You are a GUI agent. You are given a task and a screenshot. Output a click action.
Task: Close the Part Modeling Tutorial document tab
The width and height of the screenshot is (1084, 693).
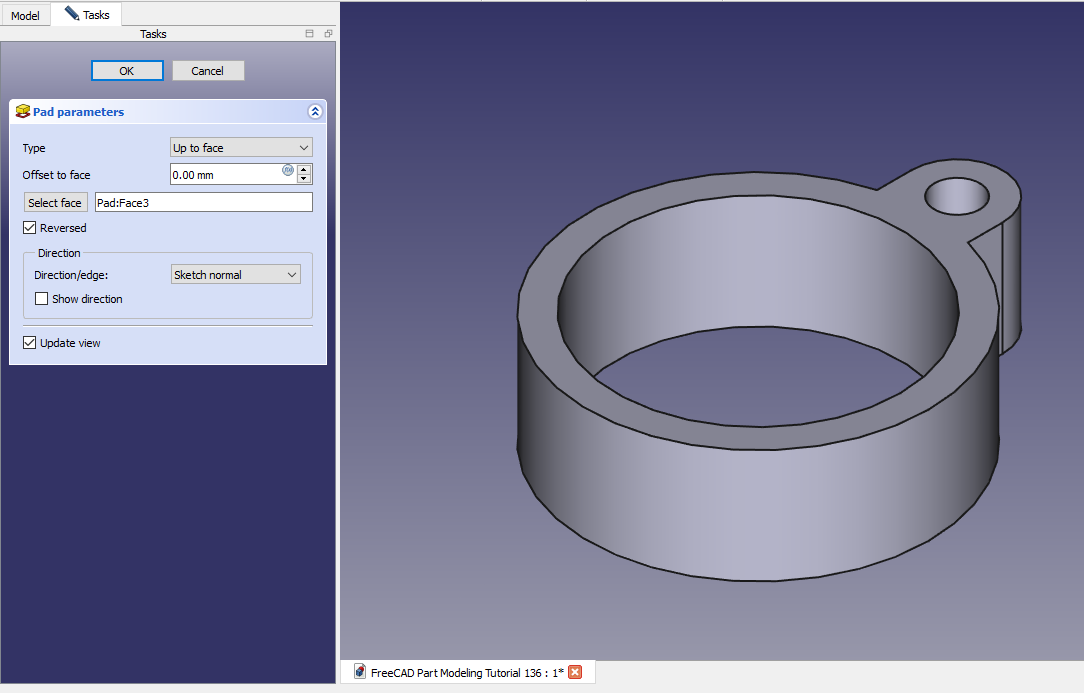pyautogui.click(x=575, y=672)
